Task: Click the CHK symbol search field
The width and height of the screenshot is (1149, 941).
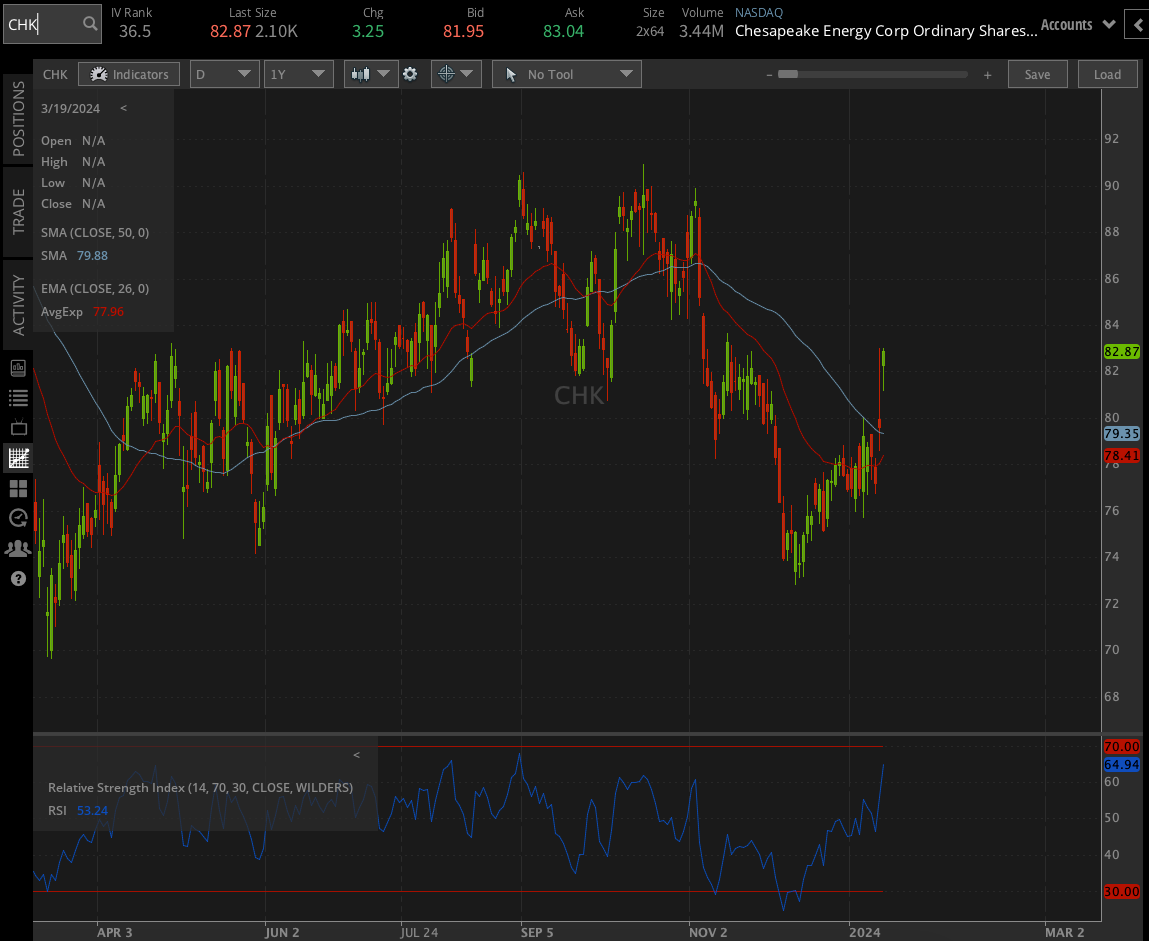Action: pyautogui.click(x=45, y=23)
